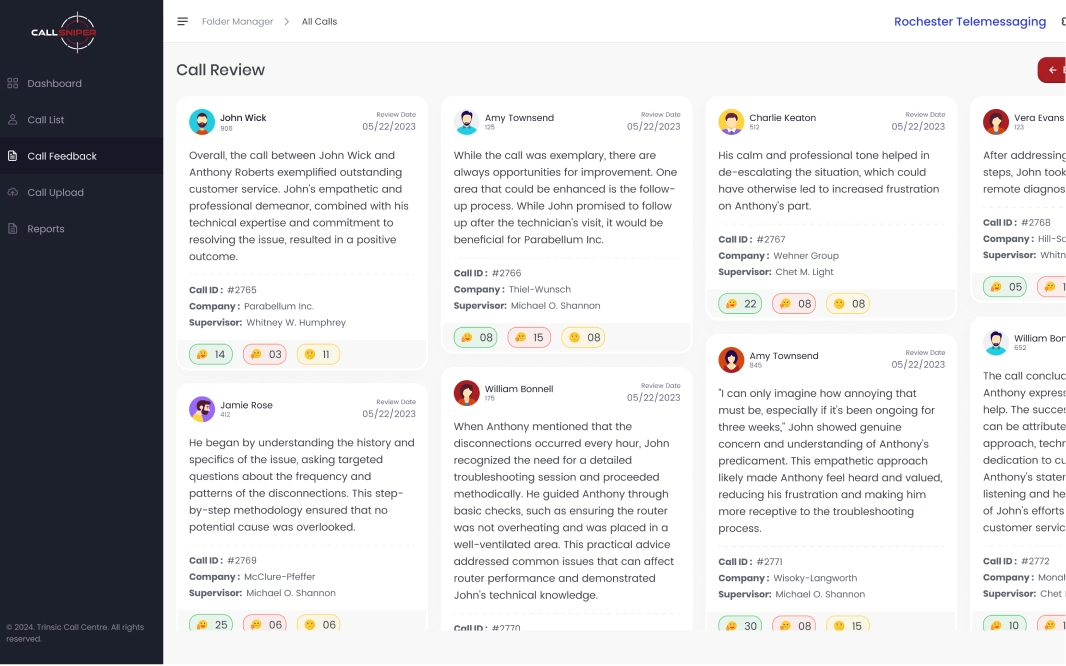Select the red 15 reaction badge

pyautogui.click(x=529, y=338)
